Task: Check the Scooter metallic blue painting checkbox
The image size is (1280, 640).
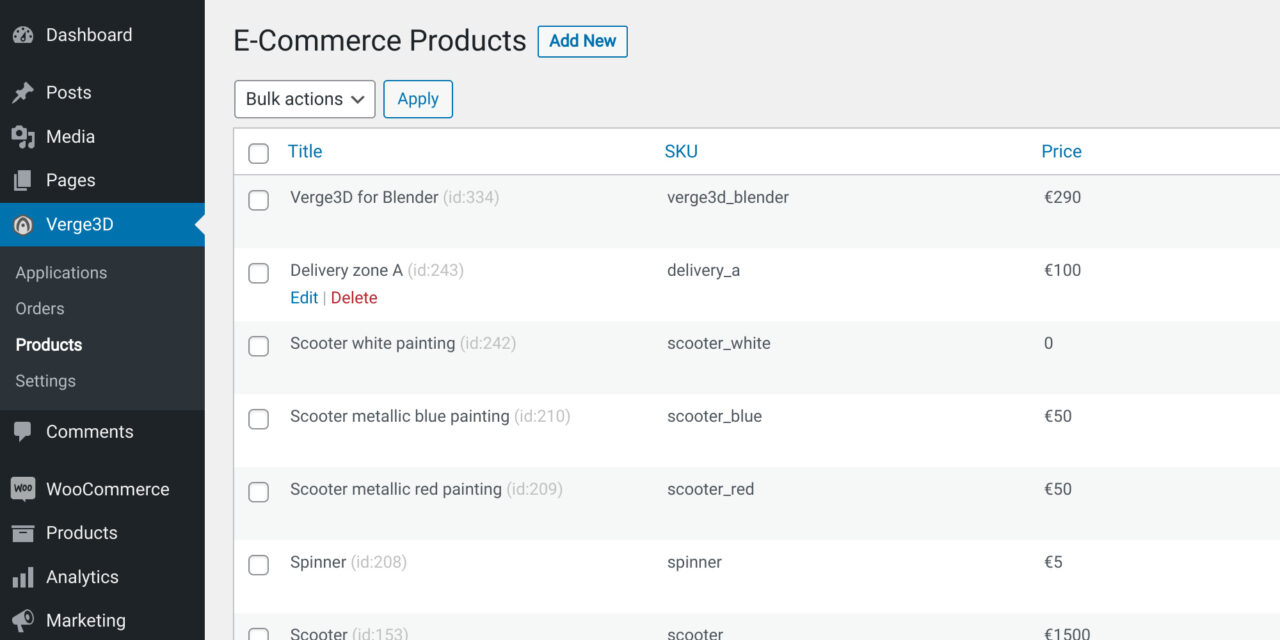Action: coord(259,419)
